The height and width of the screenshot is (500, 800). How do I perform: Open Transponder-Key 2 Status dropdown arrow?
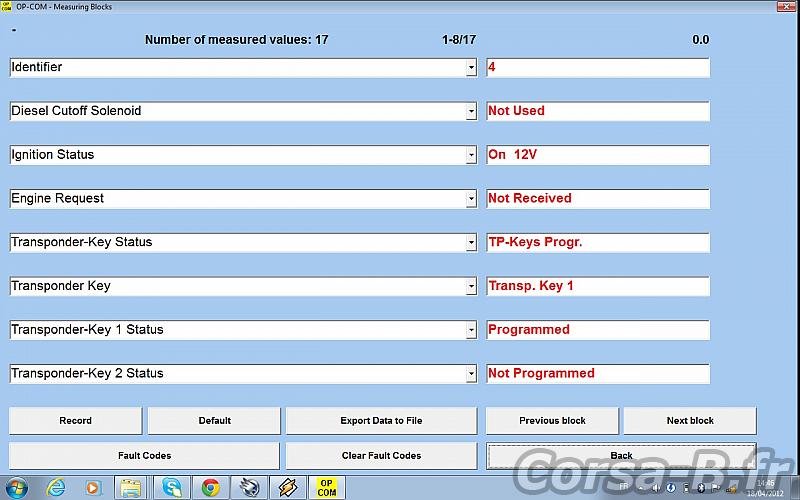point(471,374)
